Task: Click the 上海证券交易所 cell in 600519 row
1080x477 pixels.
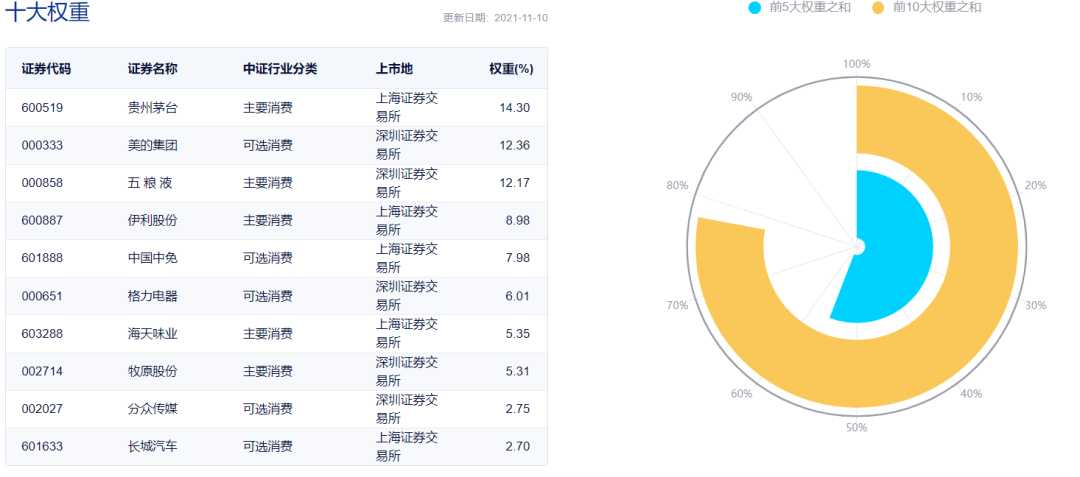Action: pos(407,107)
